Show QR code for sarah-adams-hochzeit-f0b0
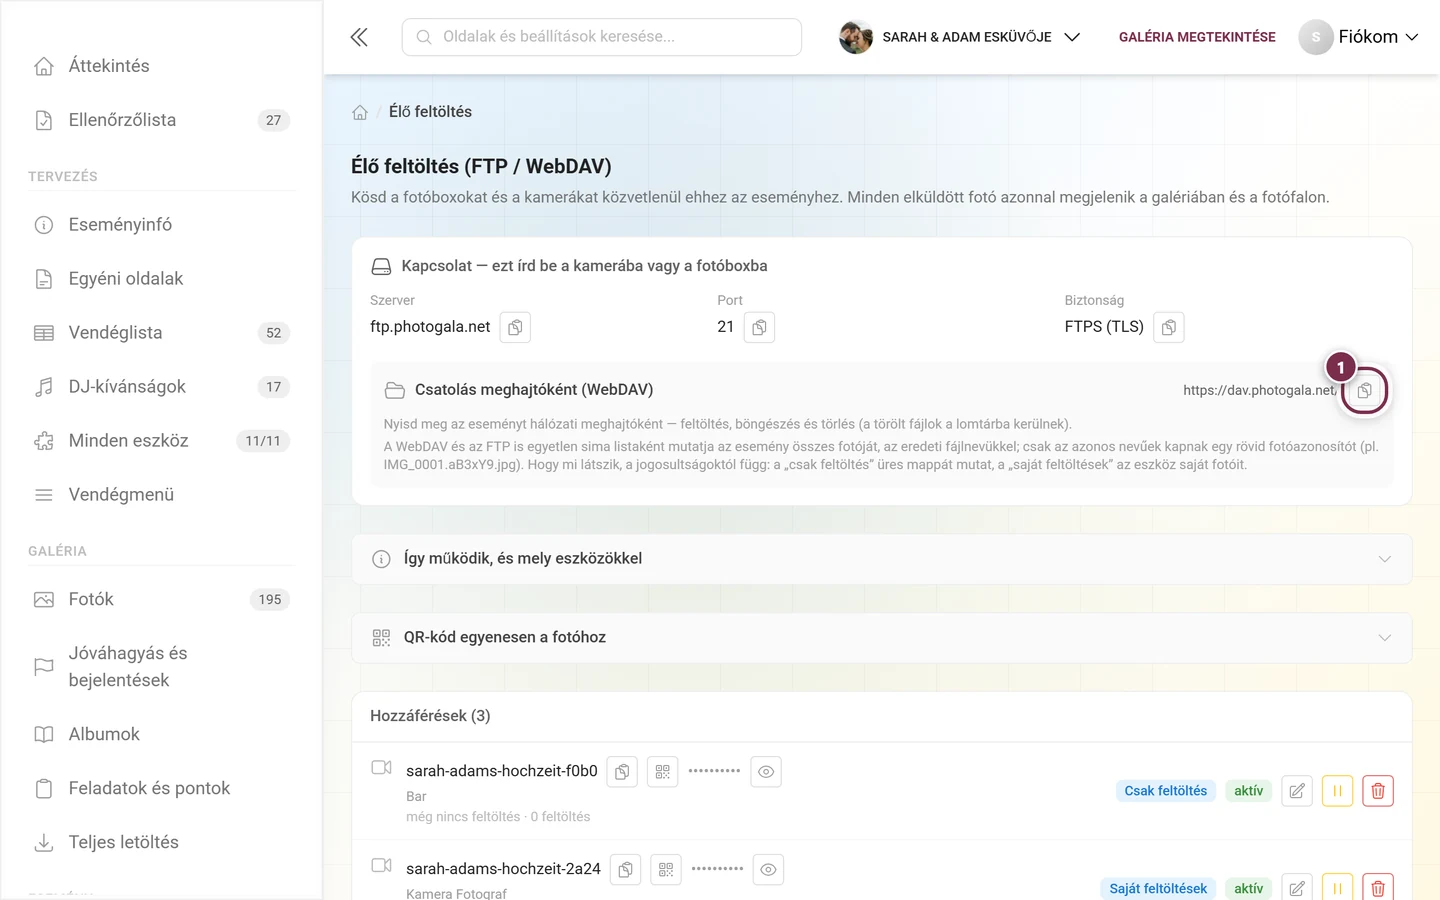1440x900 pixels. tap(663, 772)
